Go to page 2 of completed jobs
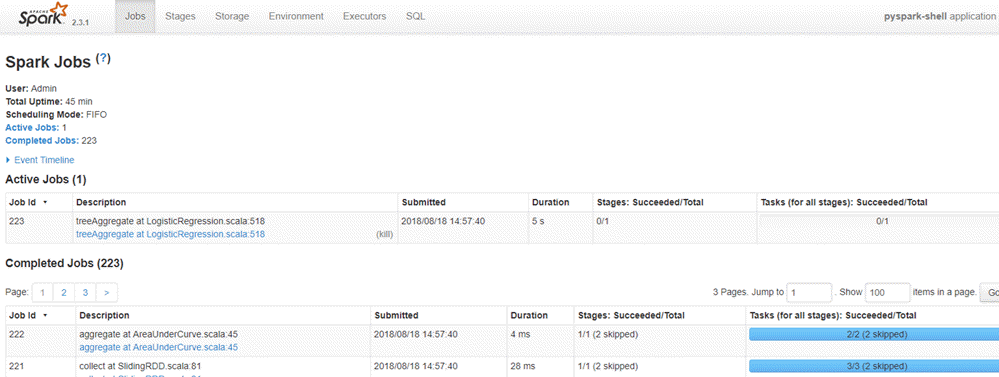Image resolution: width=999 pixels, height=377 pixels. pos(64,292)
